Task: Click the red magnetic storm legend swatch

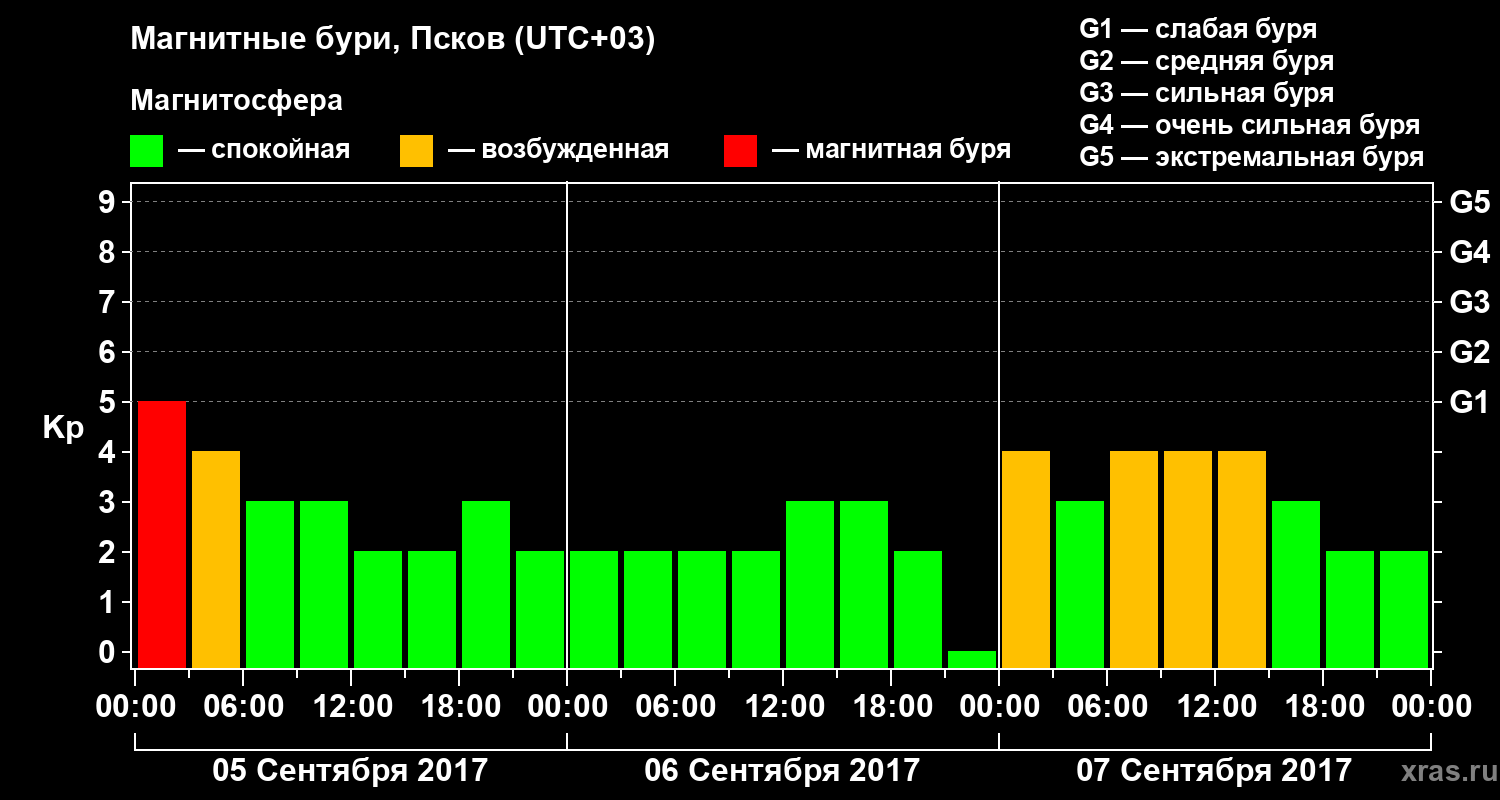Action: tap(740, 151)
